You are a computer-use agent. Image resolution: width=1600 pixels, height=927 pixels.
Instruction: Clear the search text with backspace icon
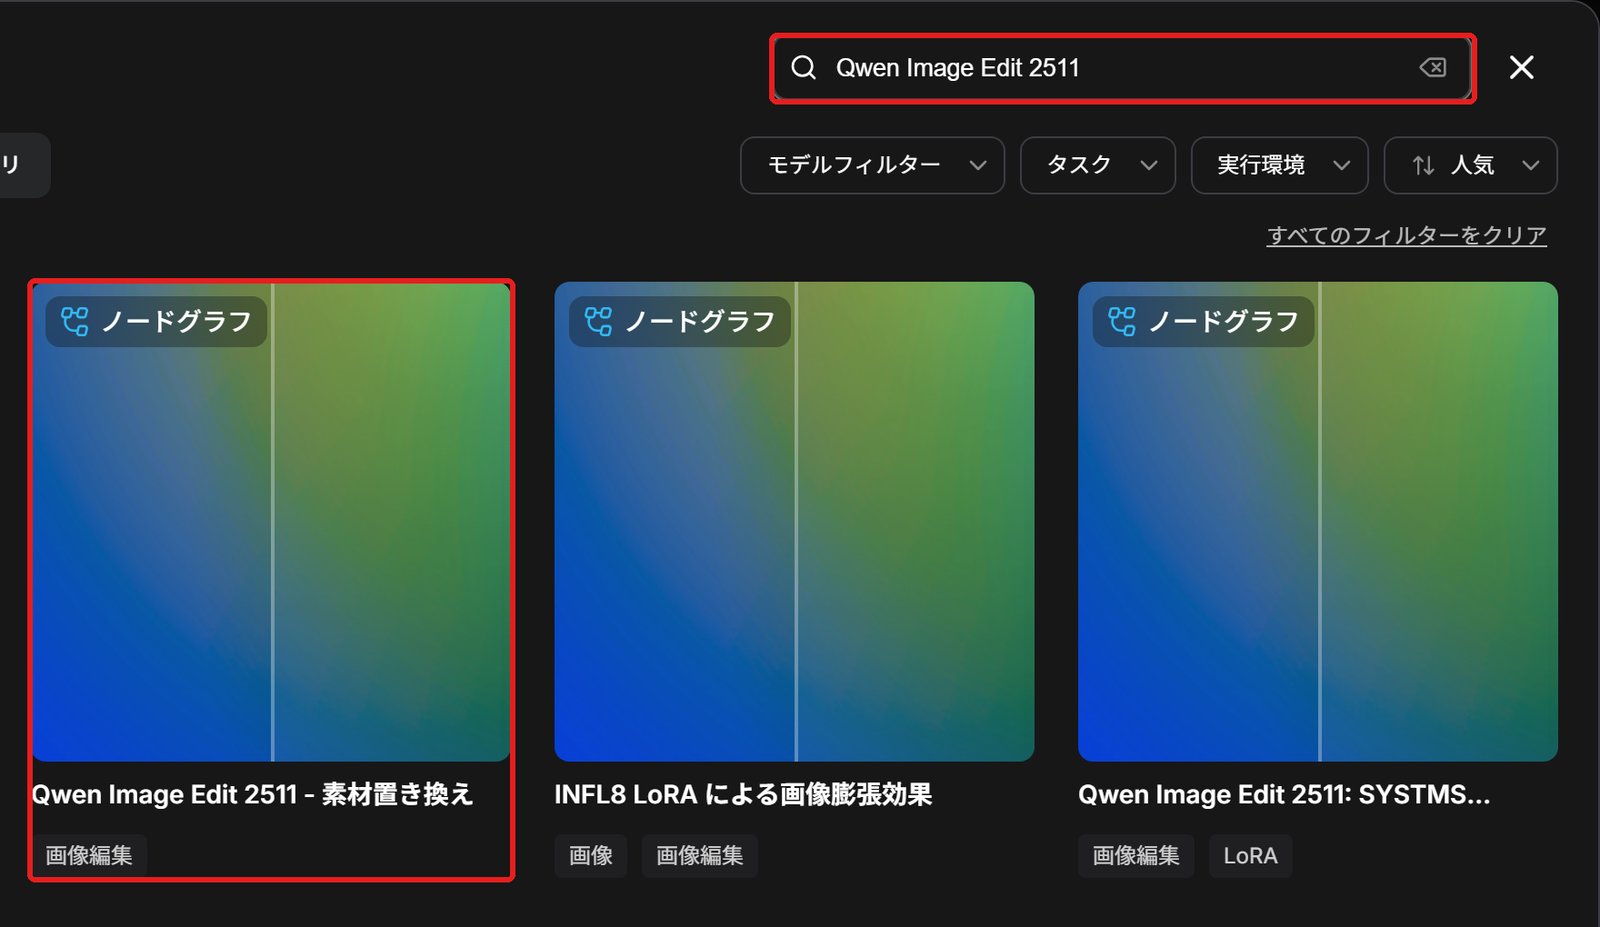point(1432,67)
